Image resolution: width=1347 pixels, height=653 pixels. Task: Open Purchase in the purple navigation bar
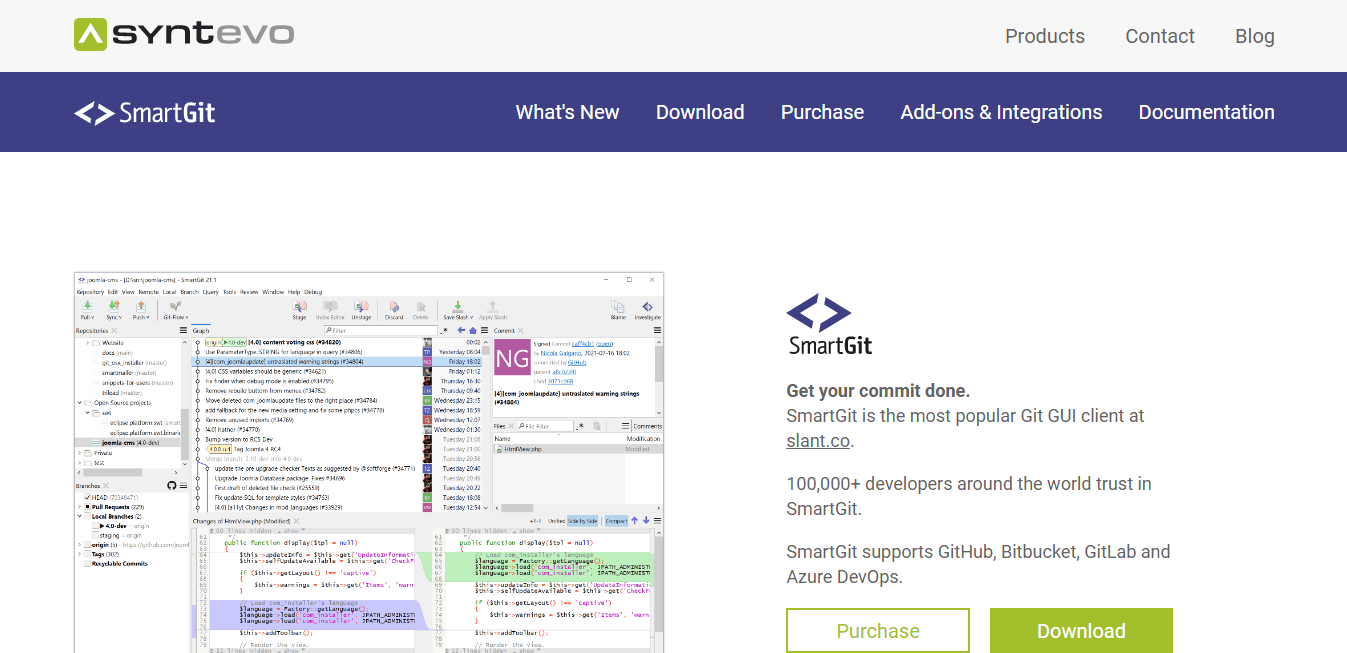coord(822,112)
